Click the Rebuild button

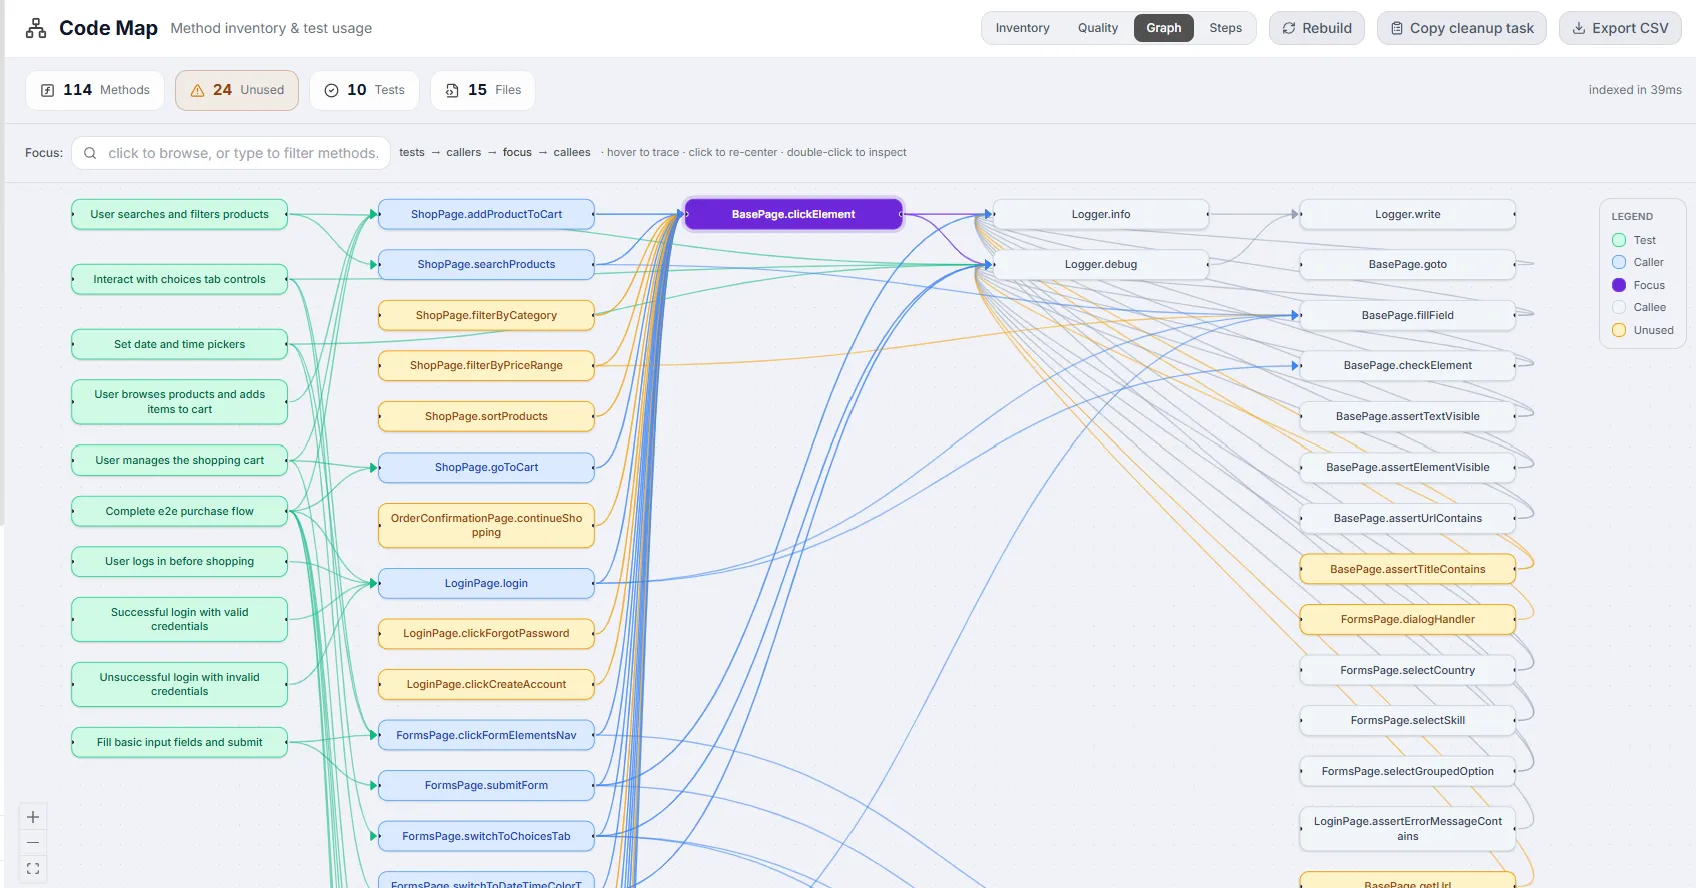[1317, 28]
